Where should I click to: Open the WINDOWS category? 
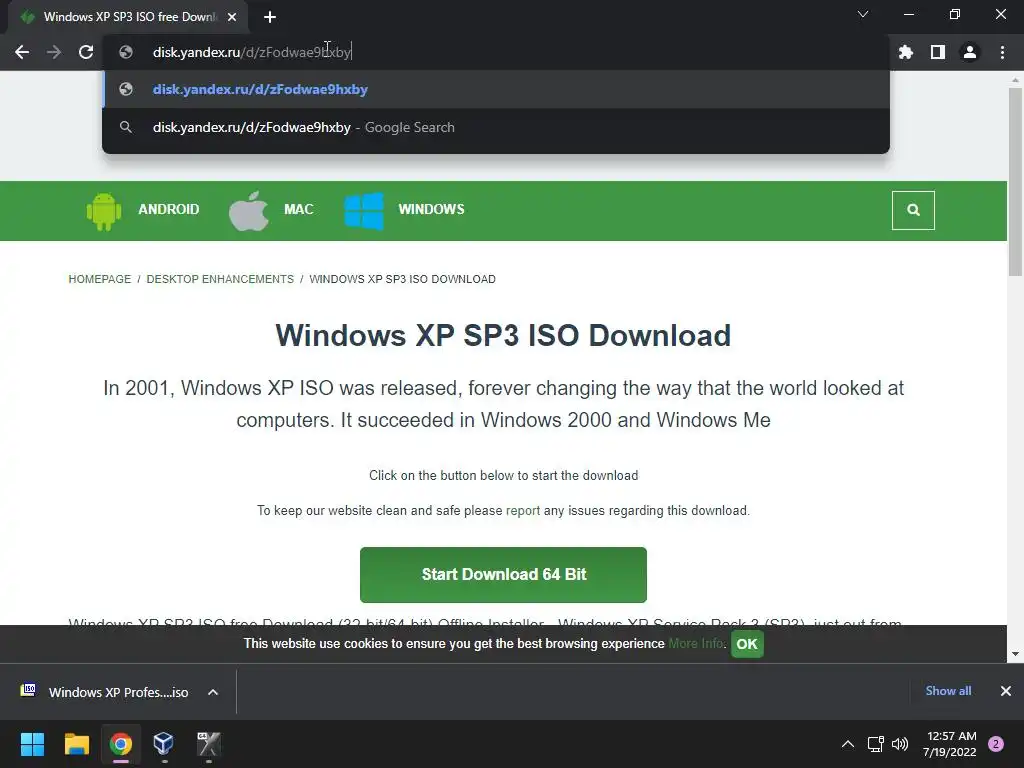click(432, 209)
